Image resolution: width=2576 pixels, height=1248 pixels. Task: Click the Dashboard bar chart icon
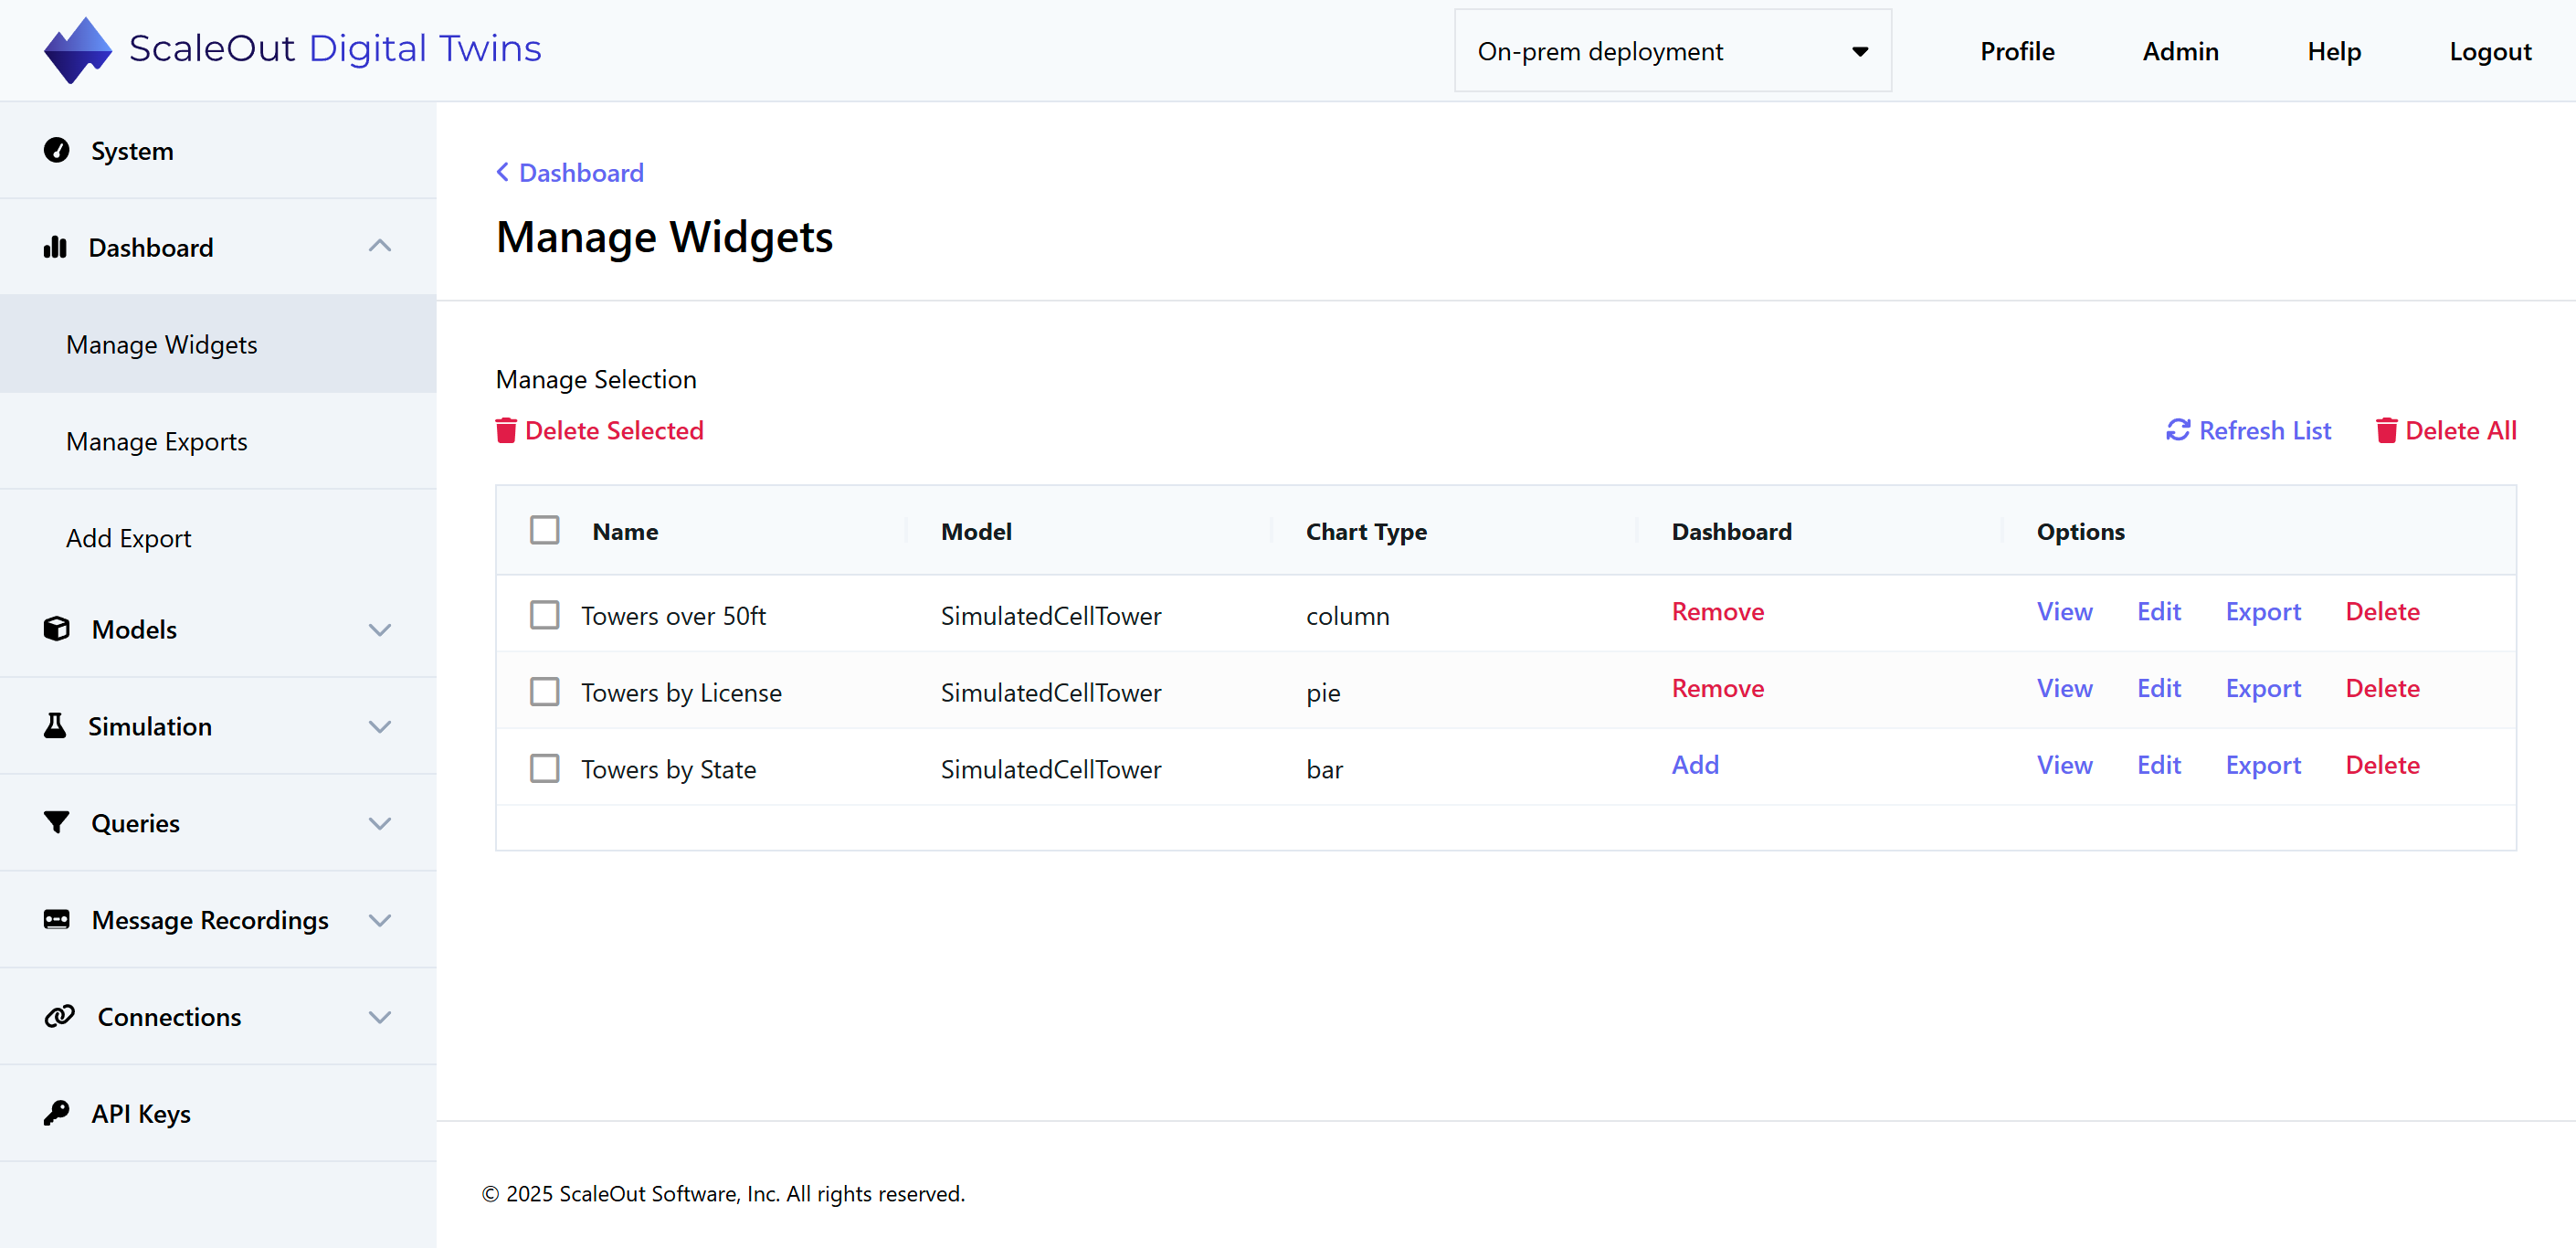coord(55,247)
